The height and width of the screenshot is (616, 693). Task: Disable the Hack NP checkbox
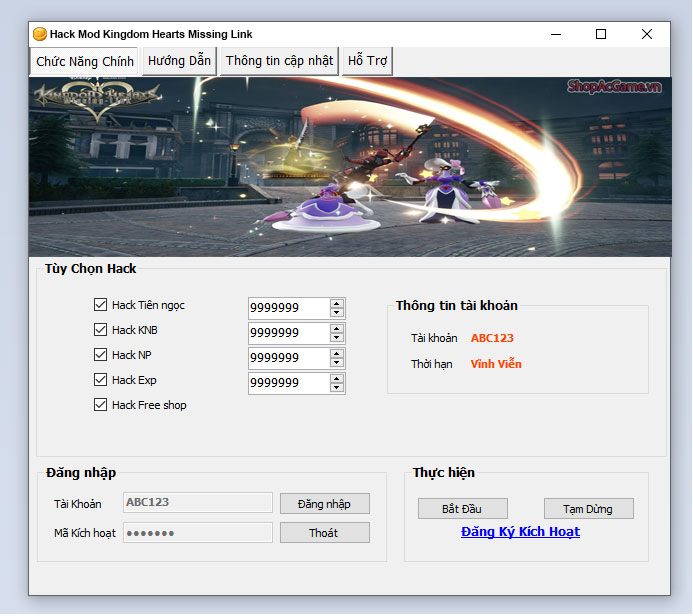(100, 355)
